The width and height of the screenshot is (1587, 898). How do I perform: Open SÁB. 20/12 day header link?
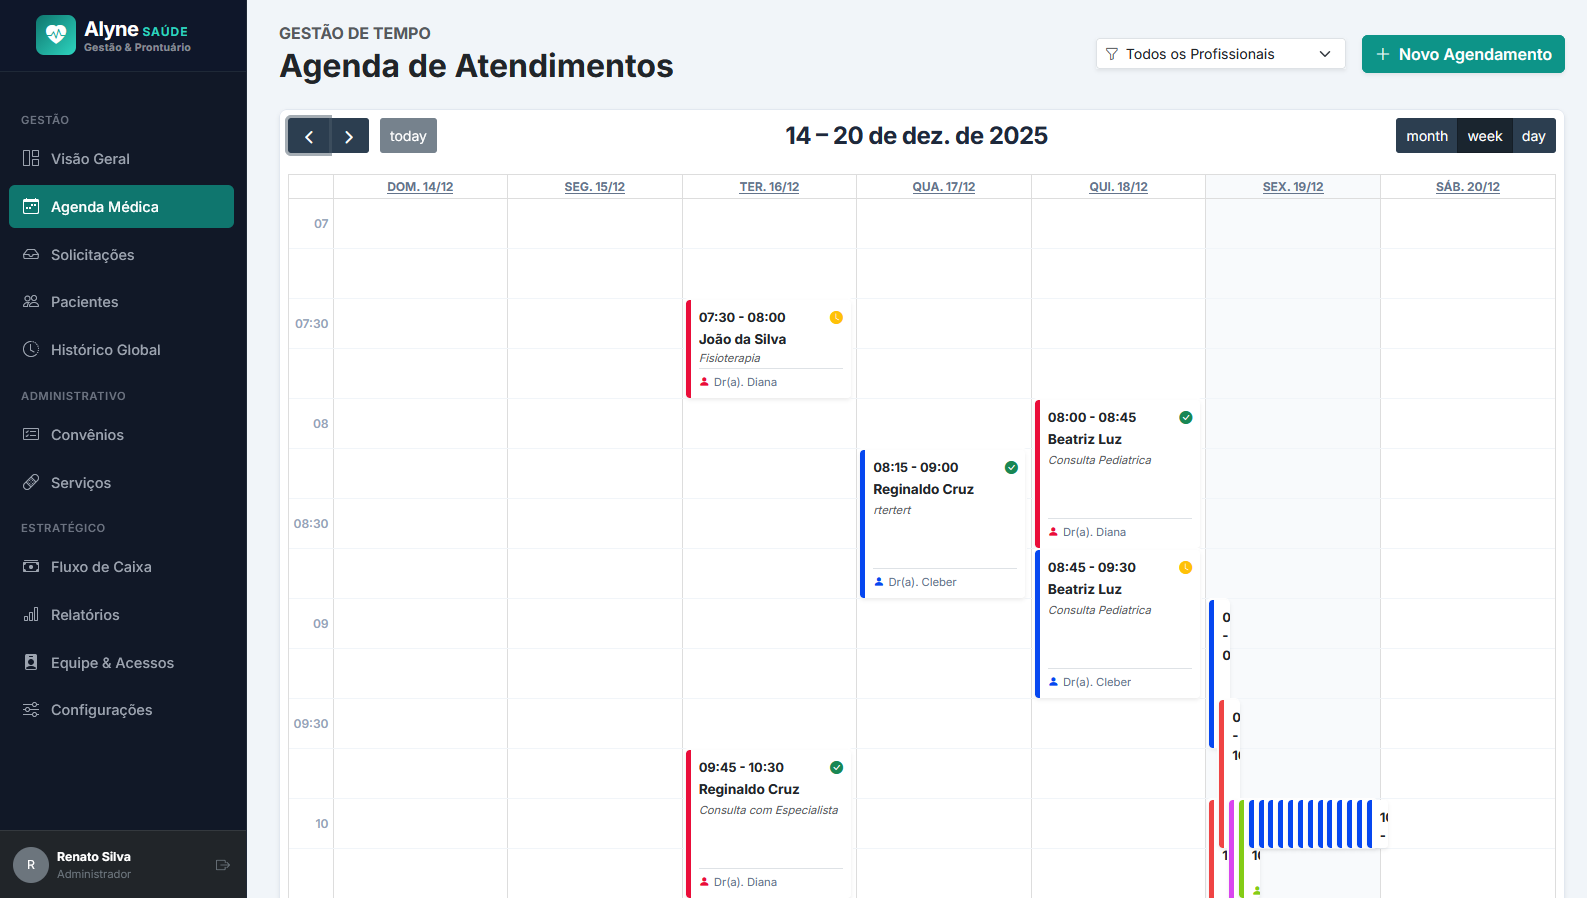point(1468,187)
